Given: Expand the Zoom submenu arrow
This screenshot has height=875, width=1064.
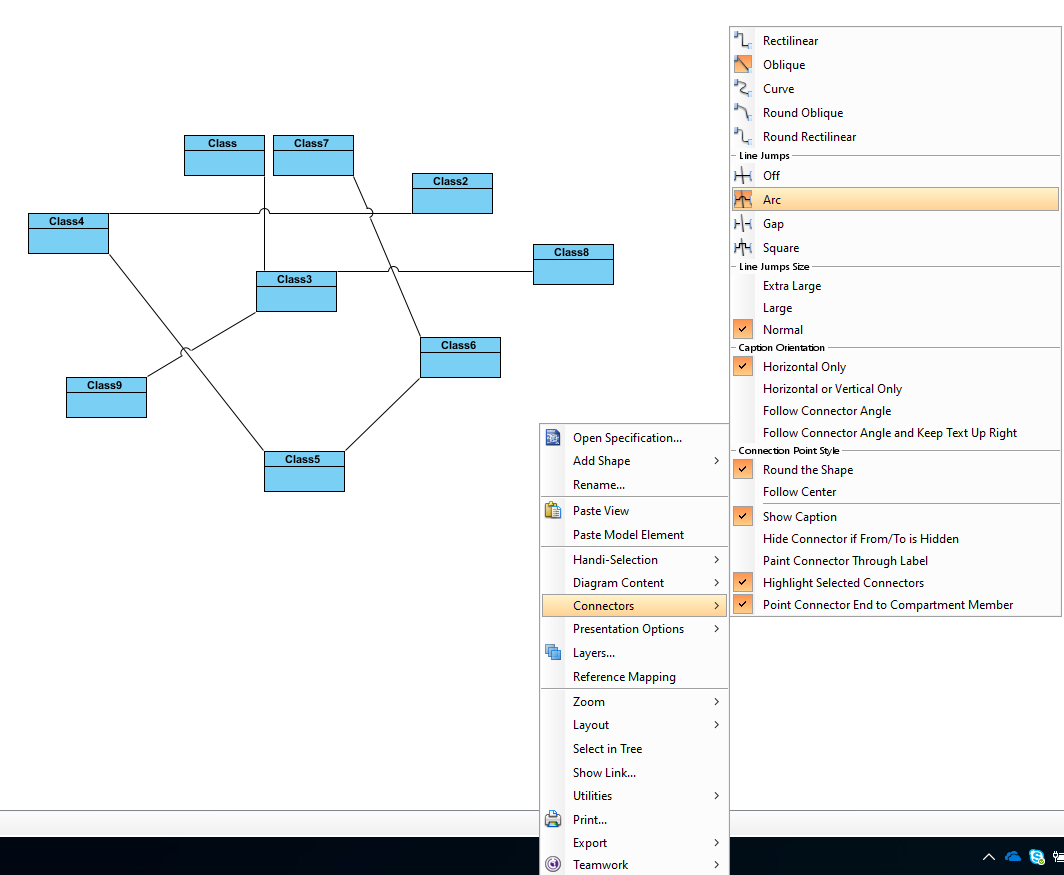Looking at the screenshot, I should coord(717,701).
